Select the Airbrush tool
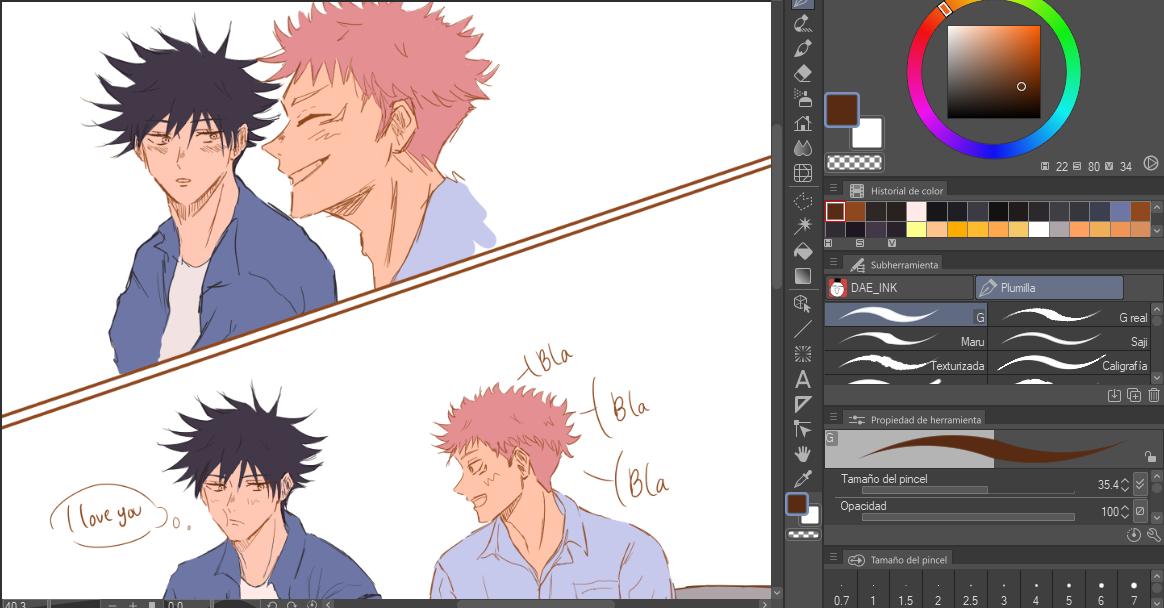1164x608 pixels. (x=802, y=96)
